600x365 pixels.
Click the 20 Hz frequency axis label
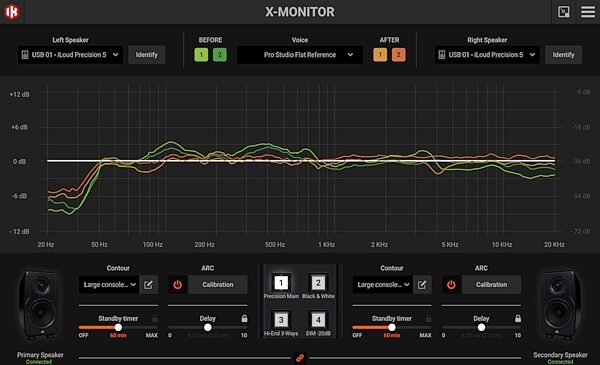coord(46,244)
